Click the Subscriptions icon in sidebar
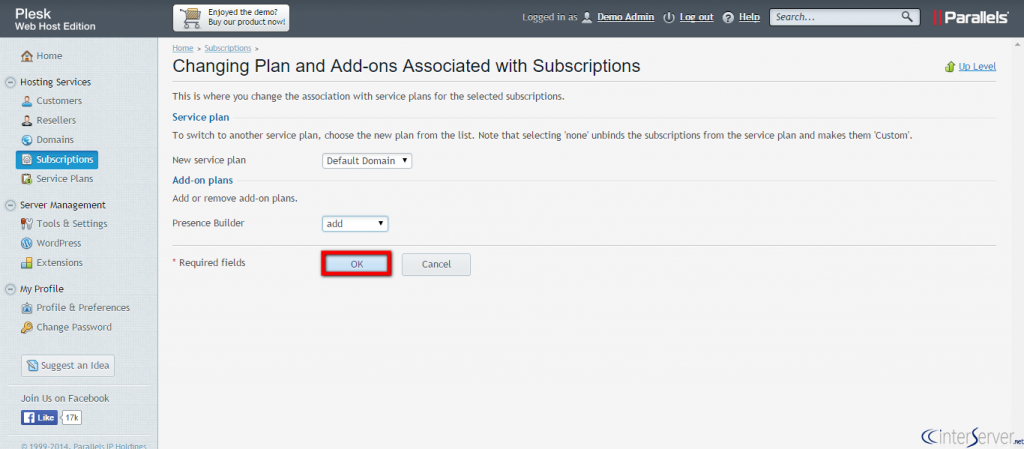 pos(27,159)
